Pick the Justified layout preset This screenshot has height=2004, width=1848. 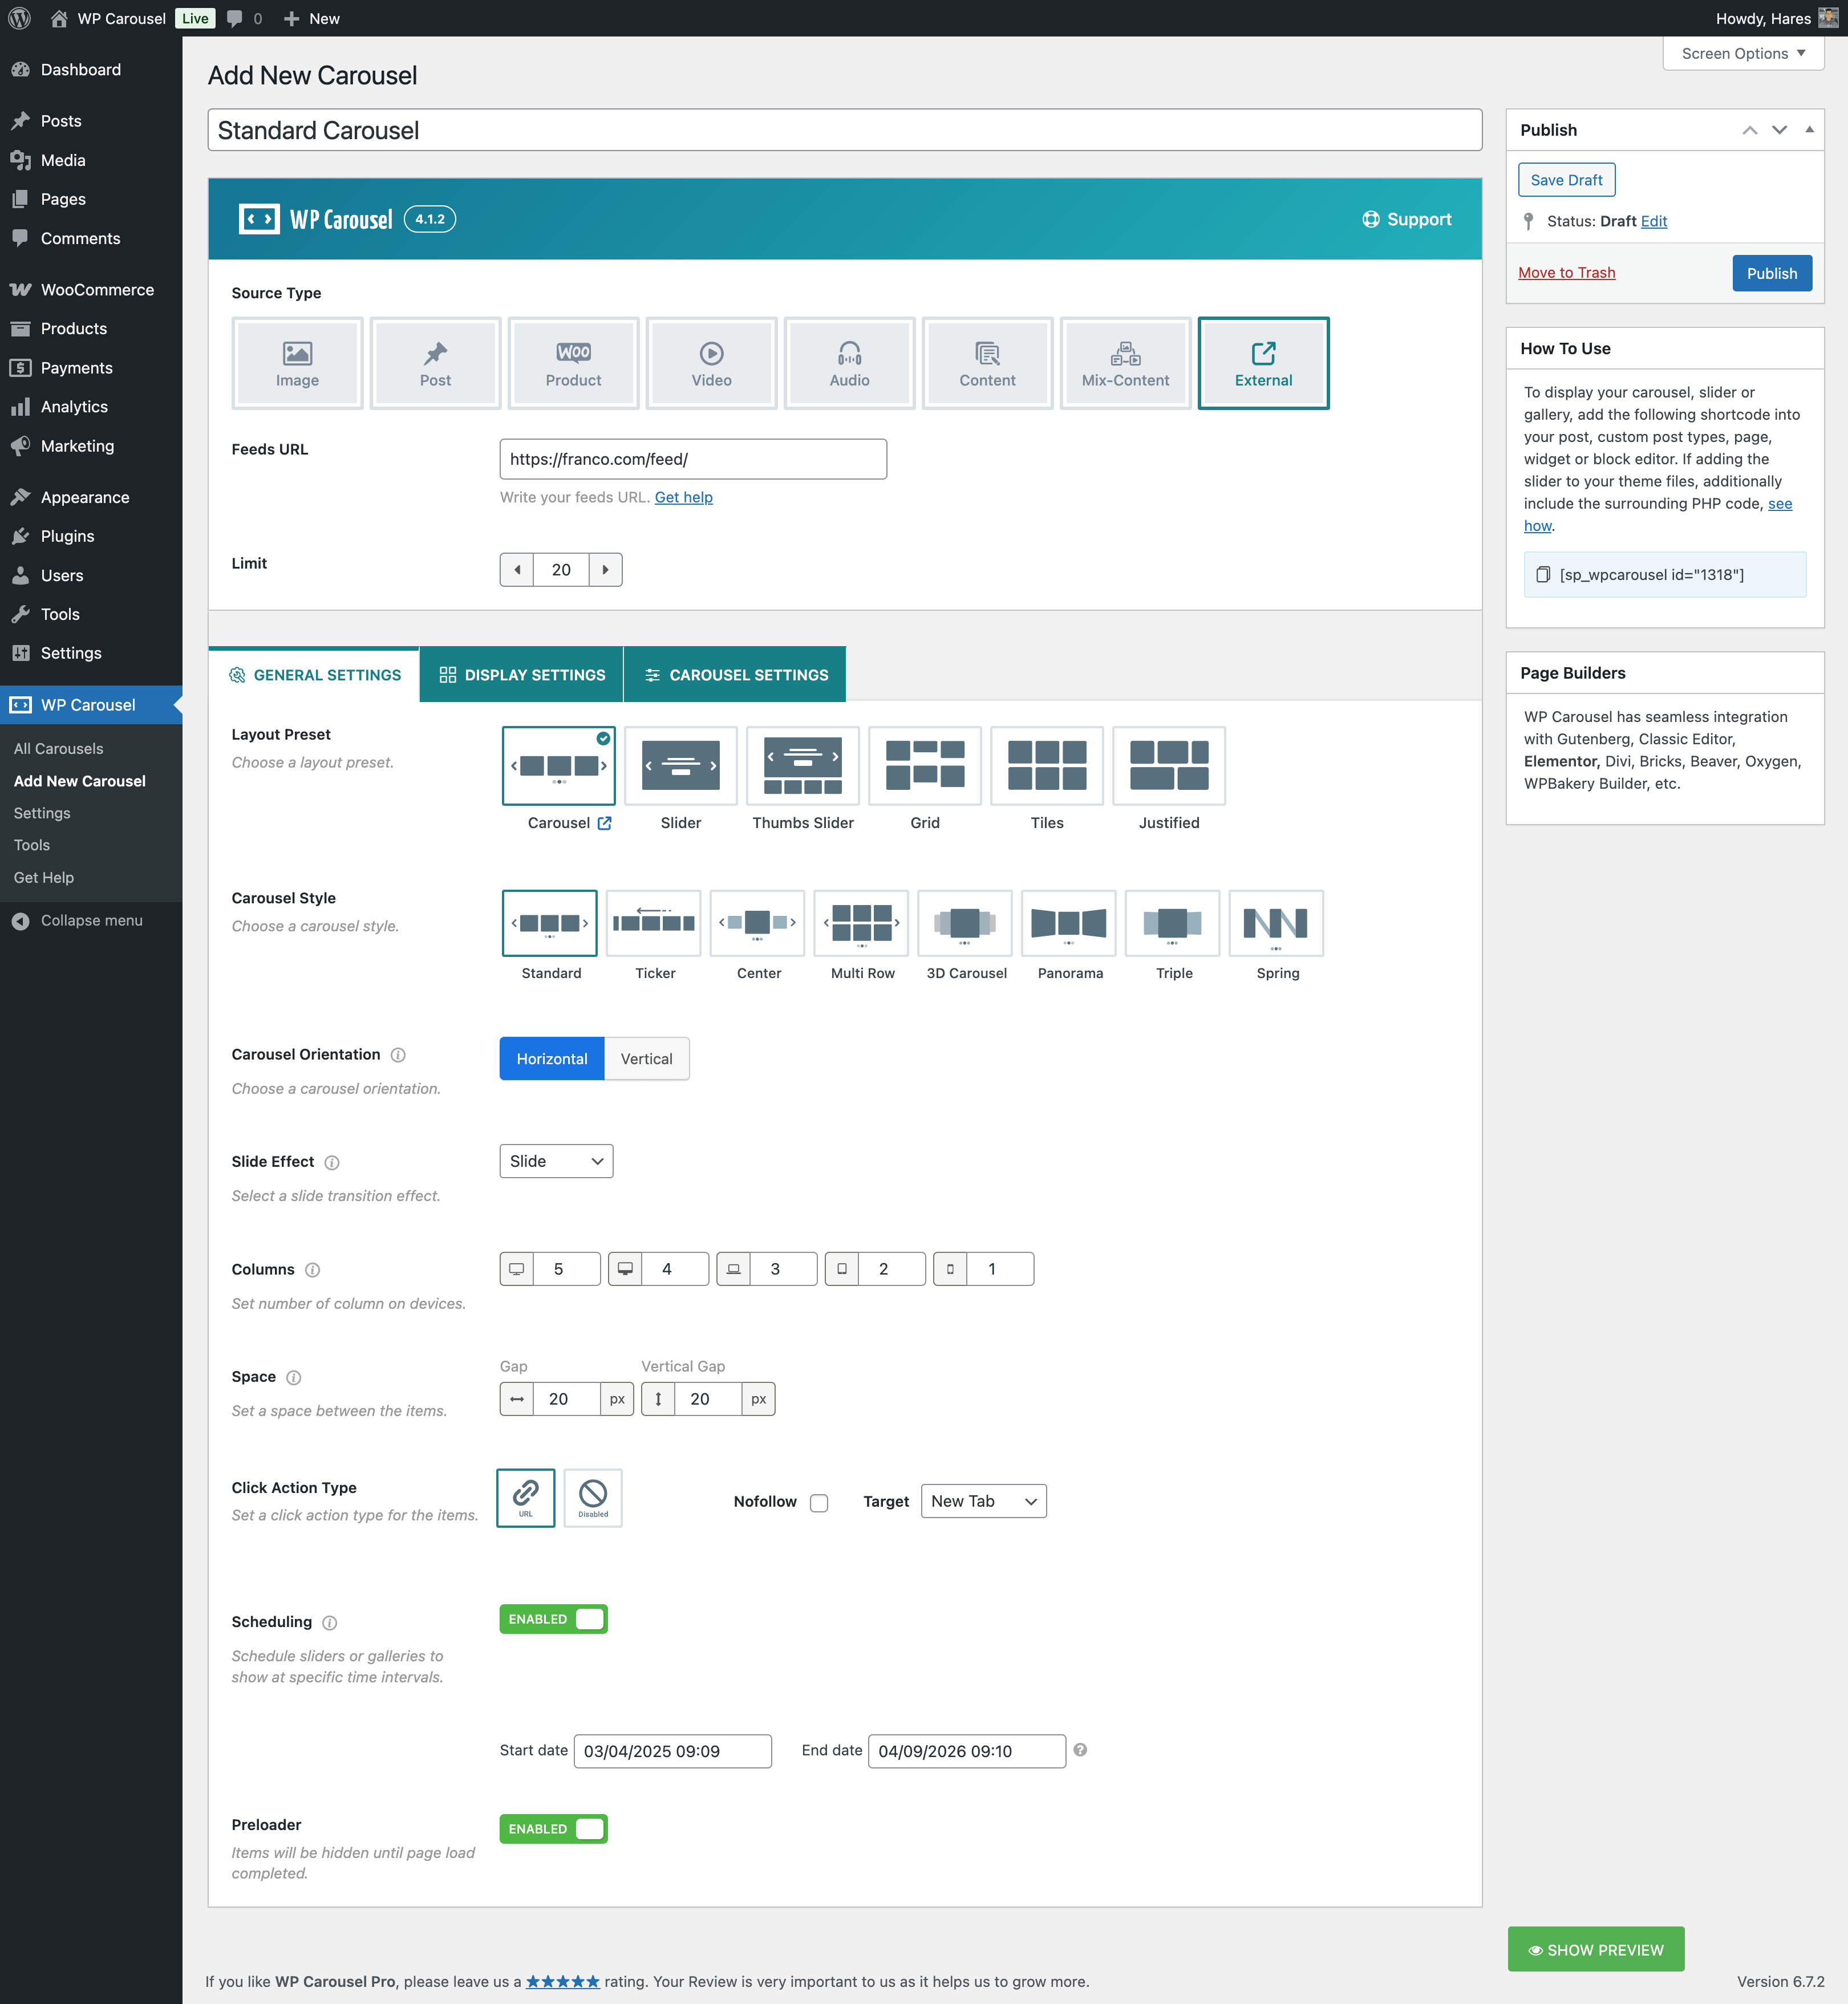[x=1169, y=766]
